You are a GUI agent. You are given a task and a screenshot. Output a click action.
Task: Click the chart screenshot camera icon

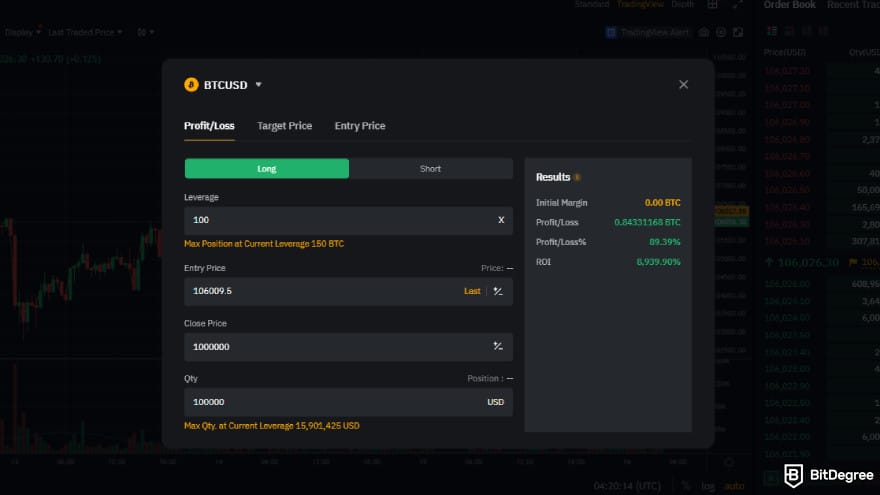click(x=704, y=32)
